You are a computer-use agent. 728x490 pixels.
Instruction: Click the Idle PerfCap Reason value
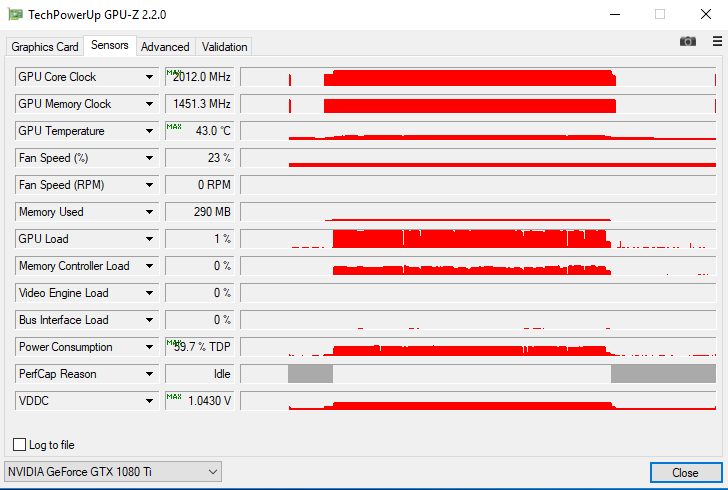(x=200, y=374)
